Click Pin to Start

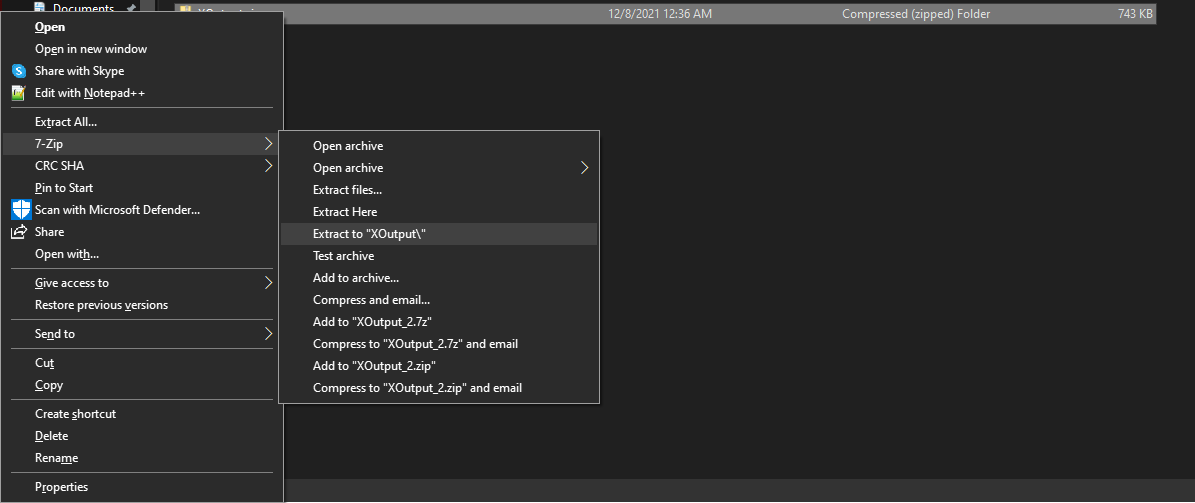pyautogui.click(x=64, y=188)
